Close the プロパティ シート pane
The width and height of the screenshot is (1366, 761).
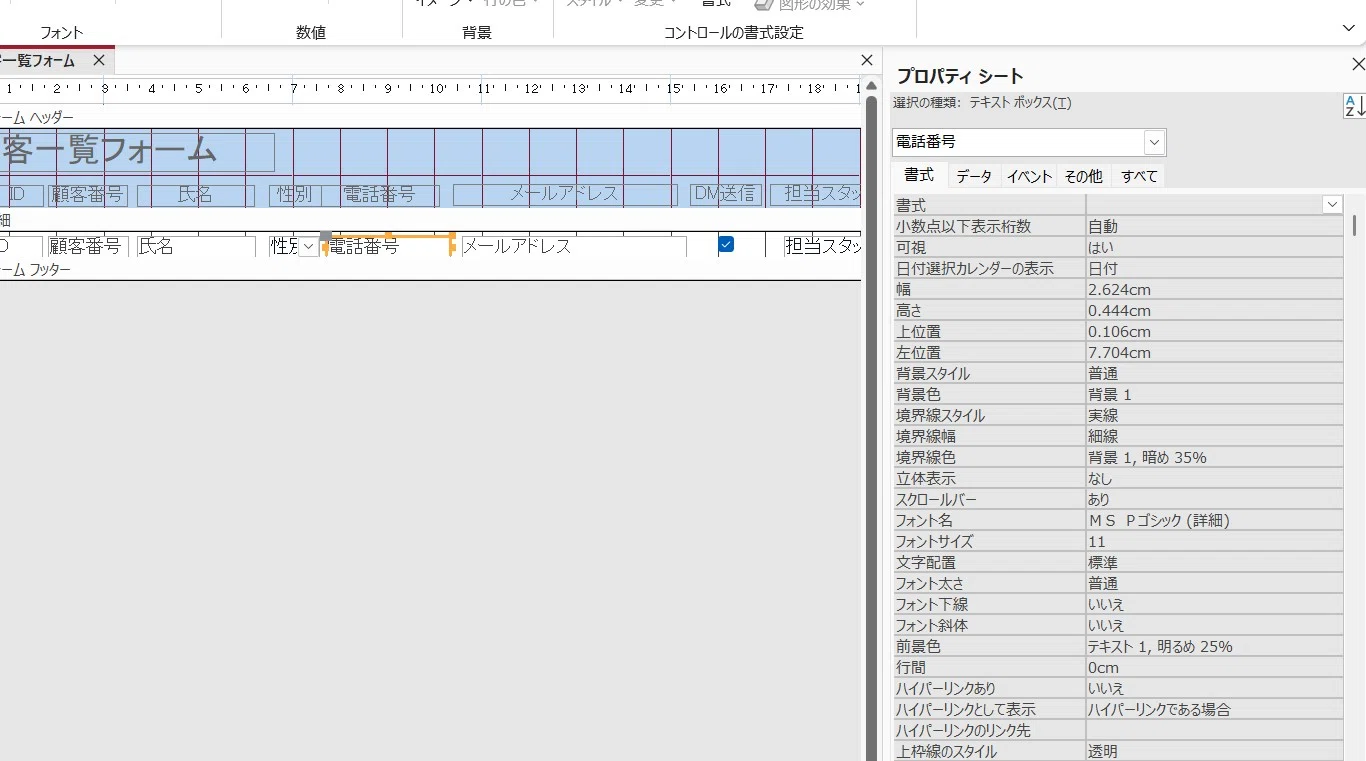(x=1357, y=65)
